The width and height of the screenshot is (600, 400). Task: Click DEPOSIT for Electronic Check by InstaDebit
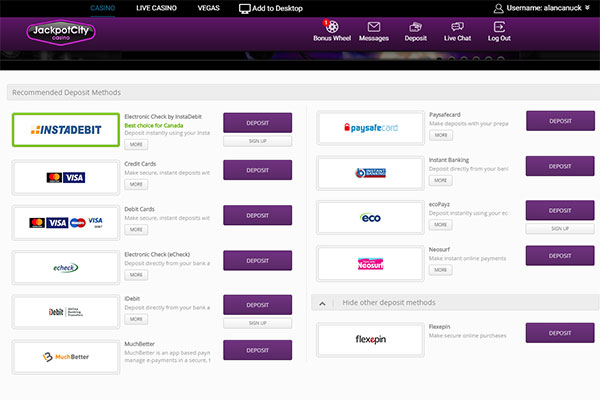pos(258,123)
